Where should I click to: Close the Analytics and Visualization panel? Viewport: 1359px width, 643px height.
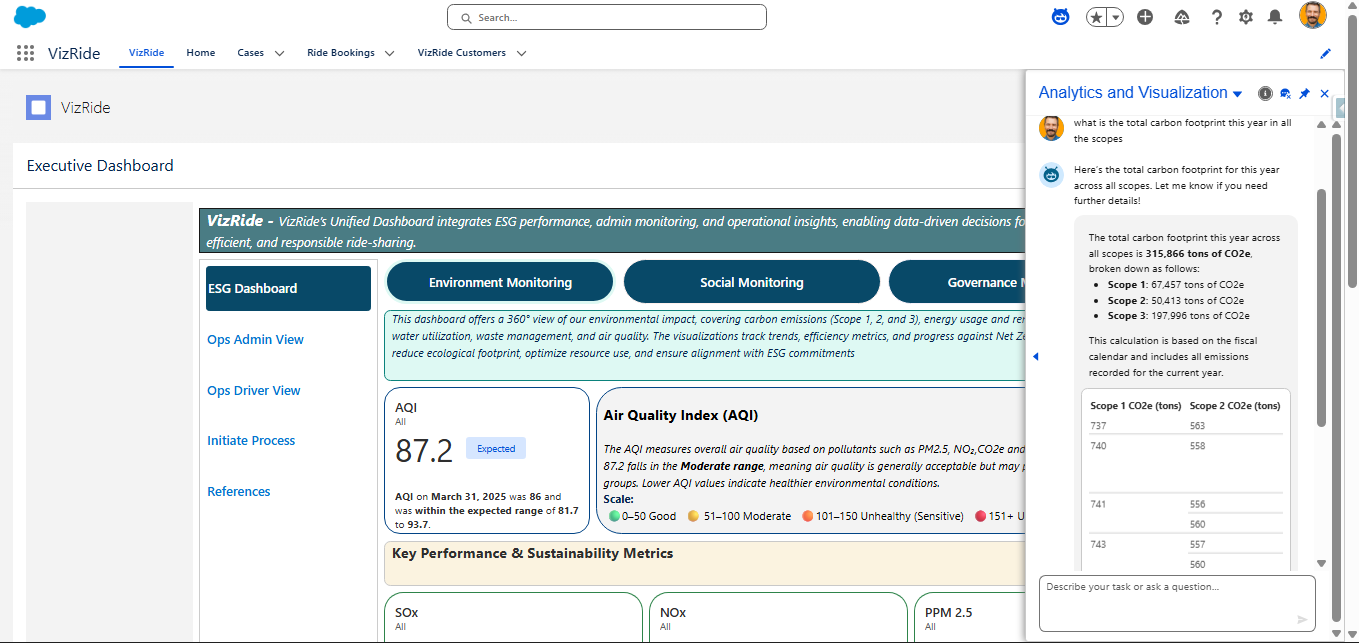pos(1325,93)
